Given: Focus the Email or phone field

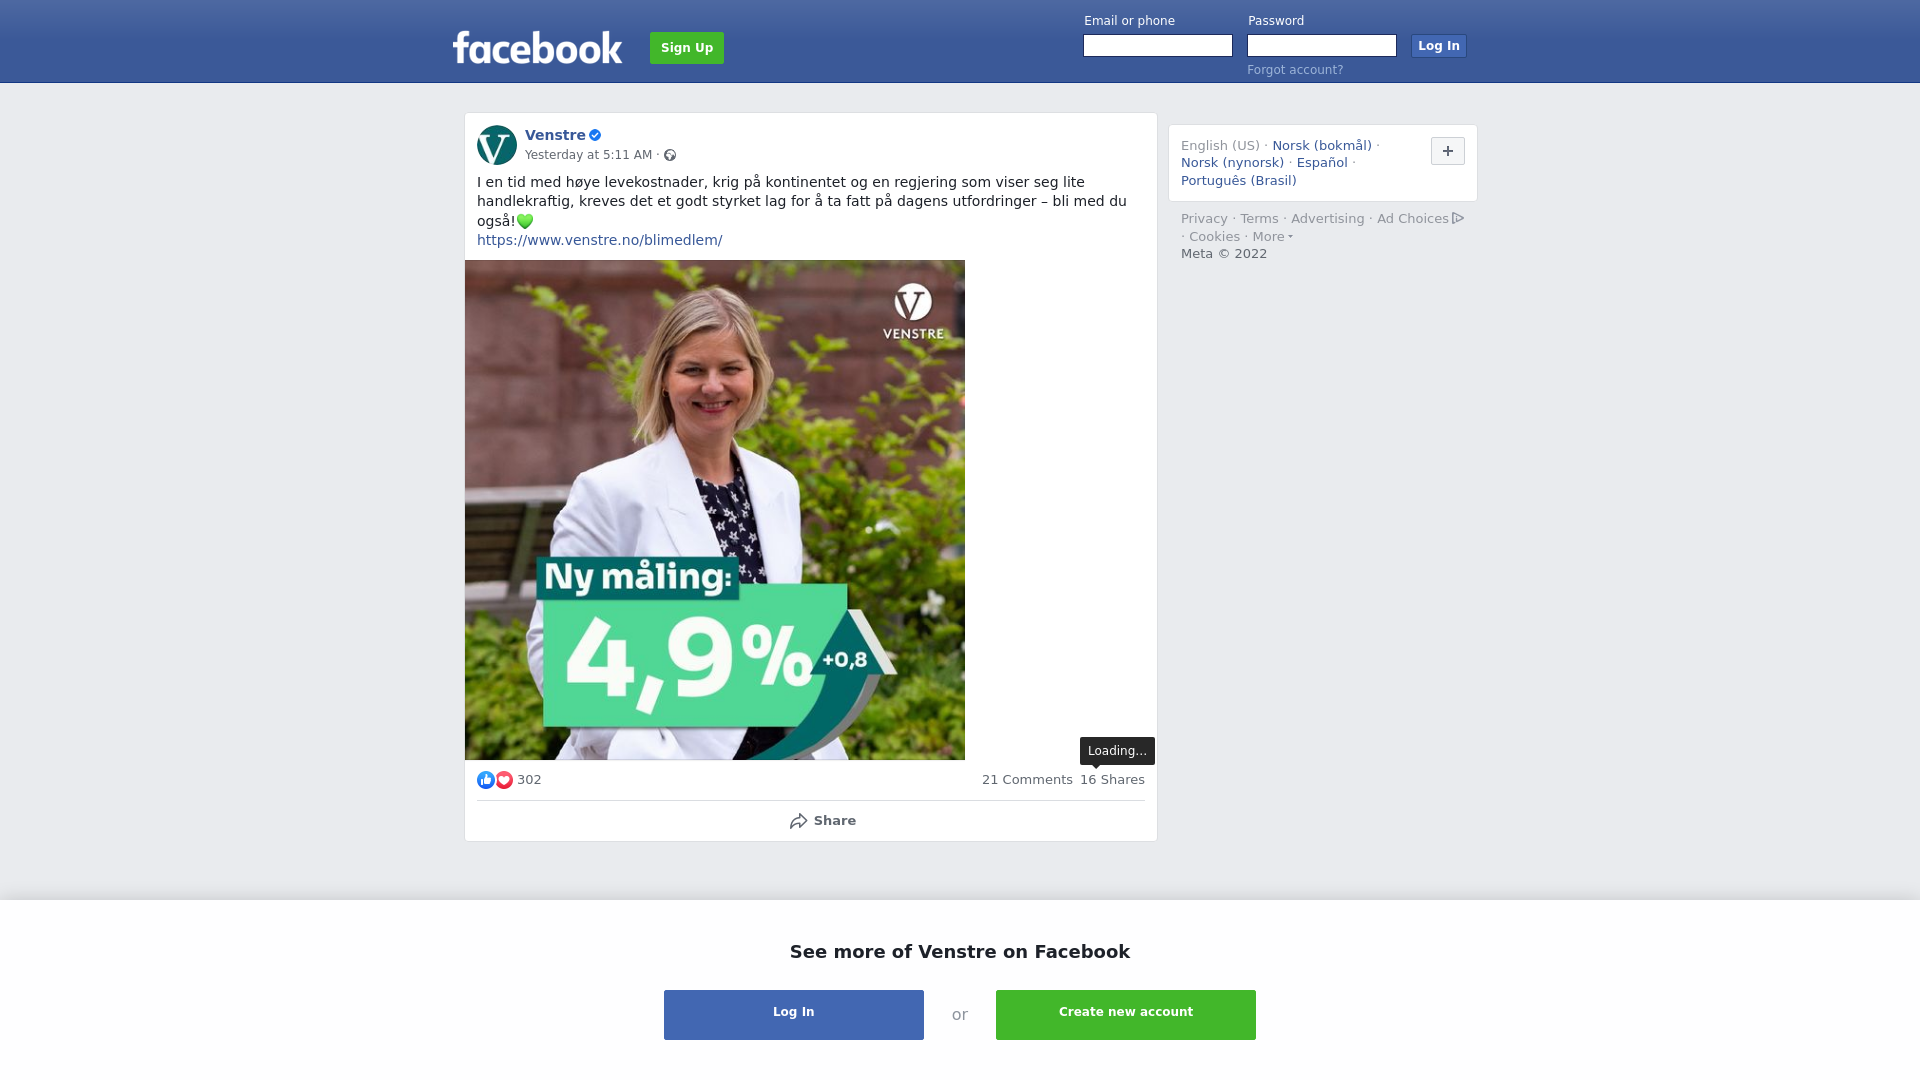Looking at the screenshot, I should tap(1158, 46).
